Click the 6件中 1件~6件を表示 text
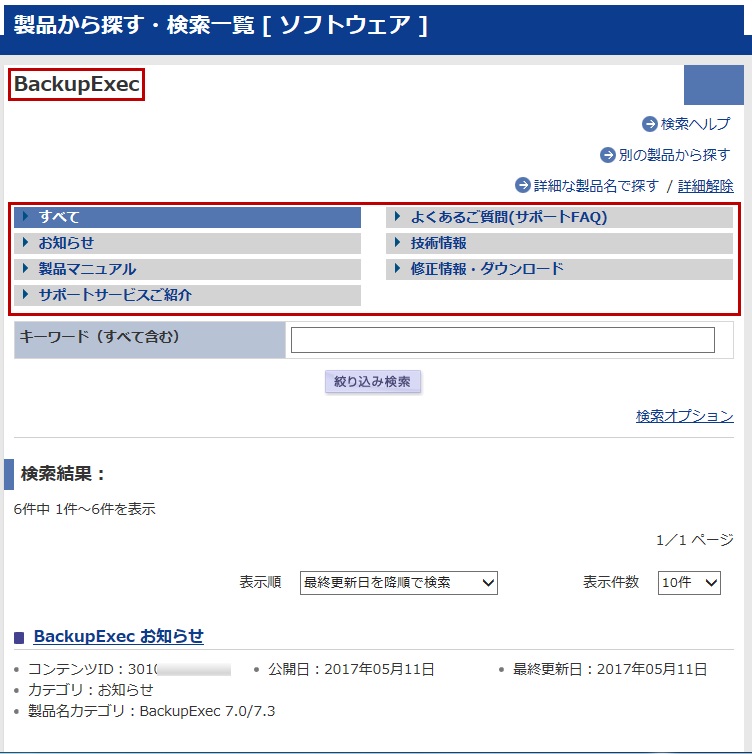The image size is (752, 754). coord(85,509)
